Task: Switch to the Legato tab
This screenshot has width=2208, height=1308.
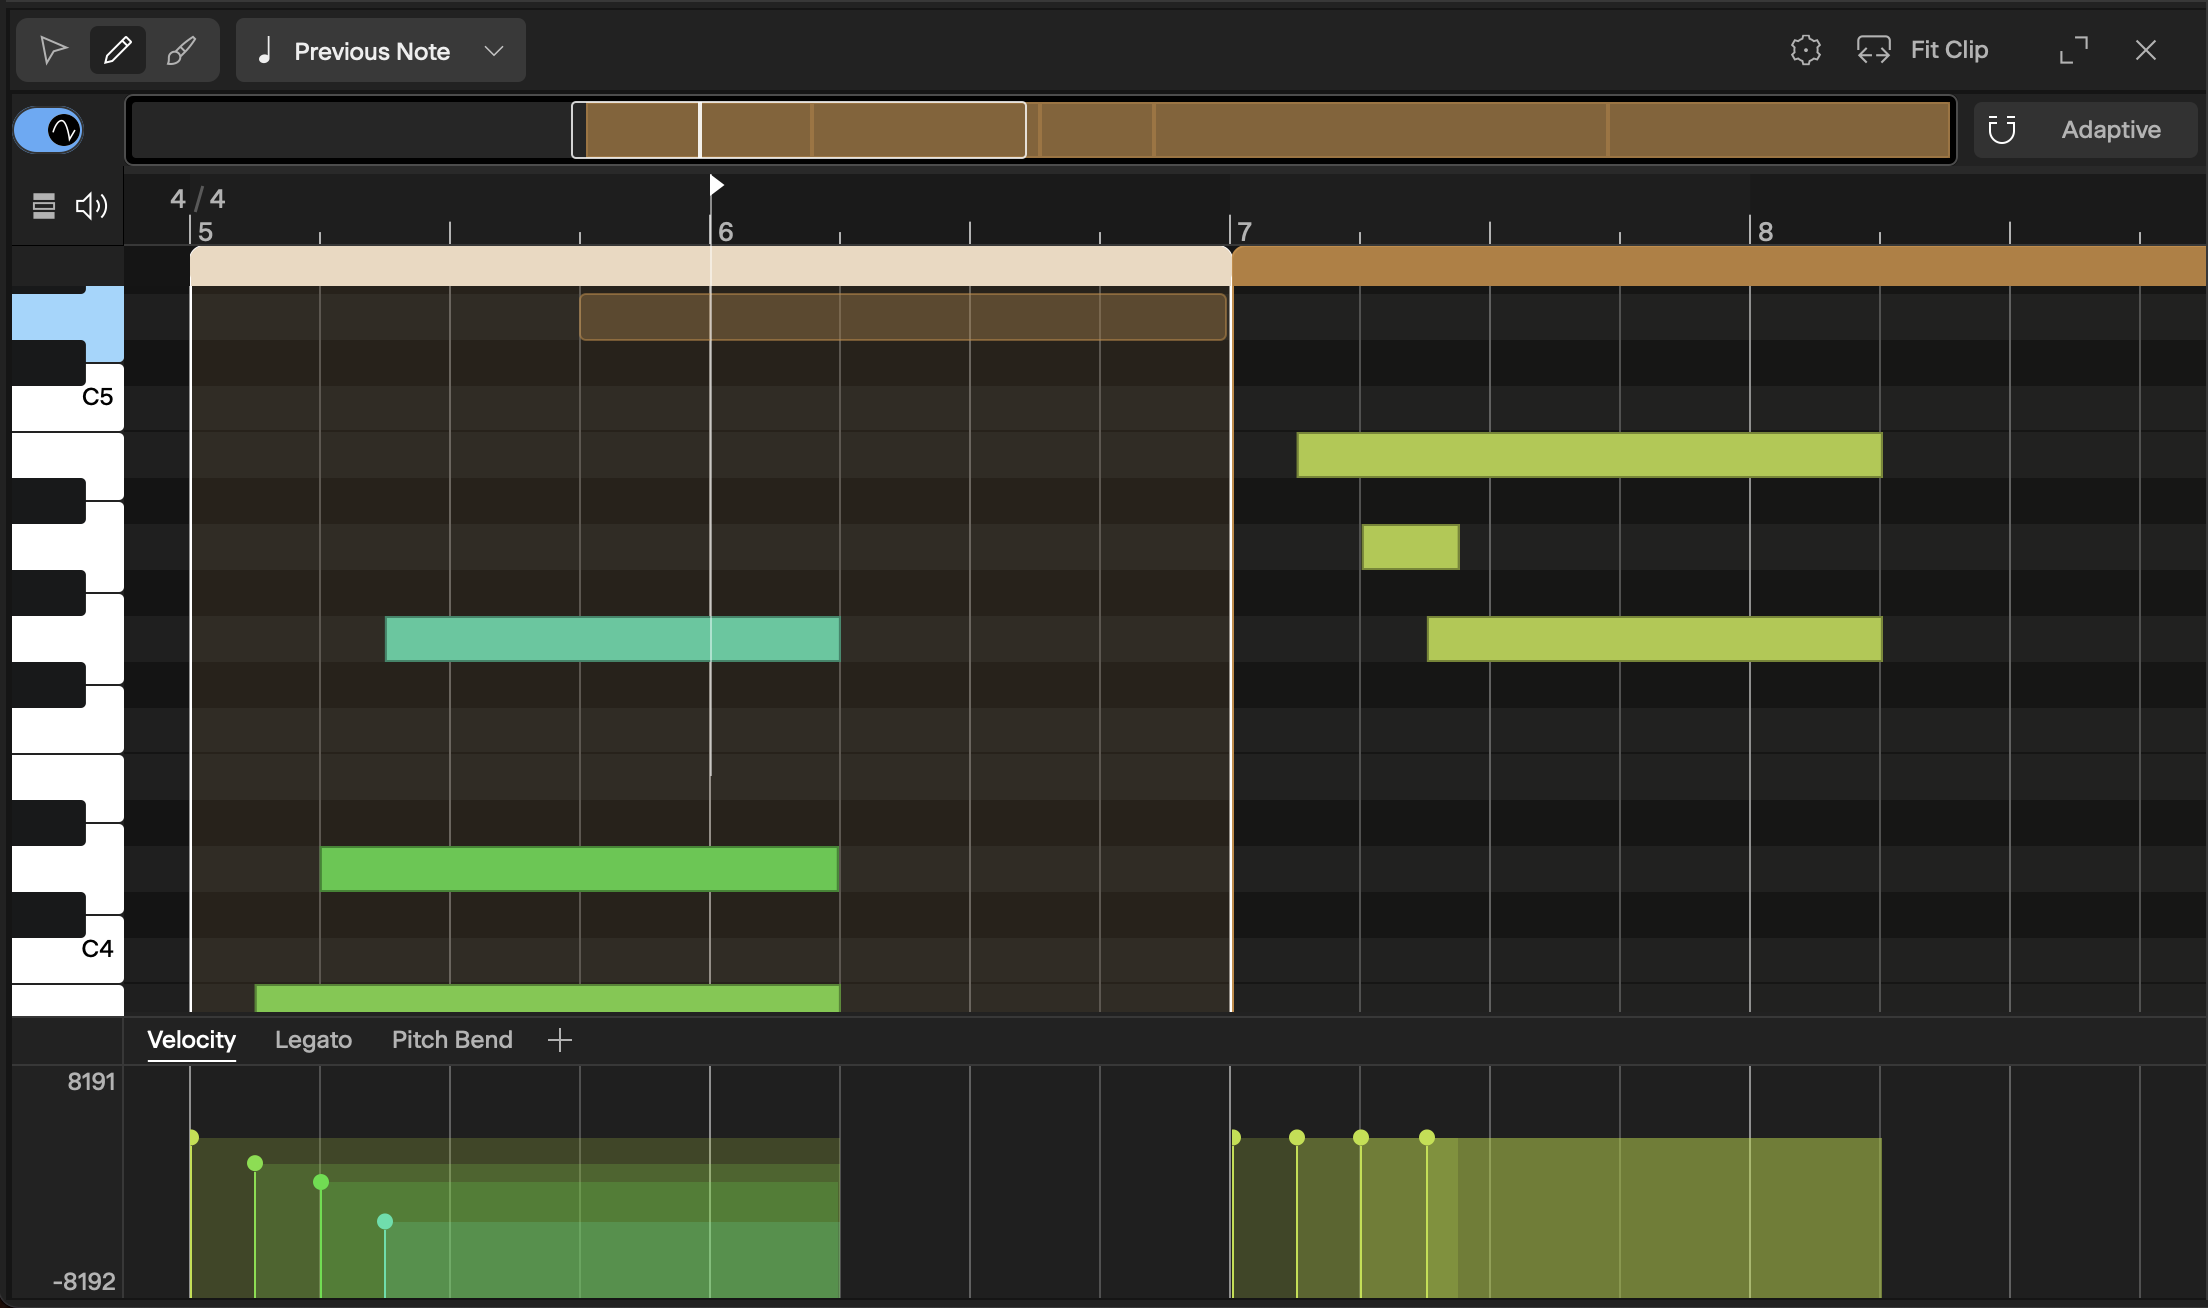Action: pyautogui.click(x=313, y=1040)
